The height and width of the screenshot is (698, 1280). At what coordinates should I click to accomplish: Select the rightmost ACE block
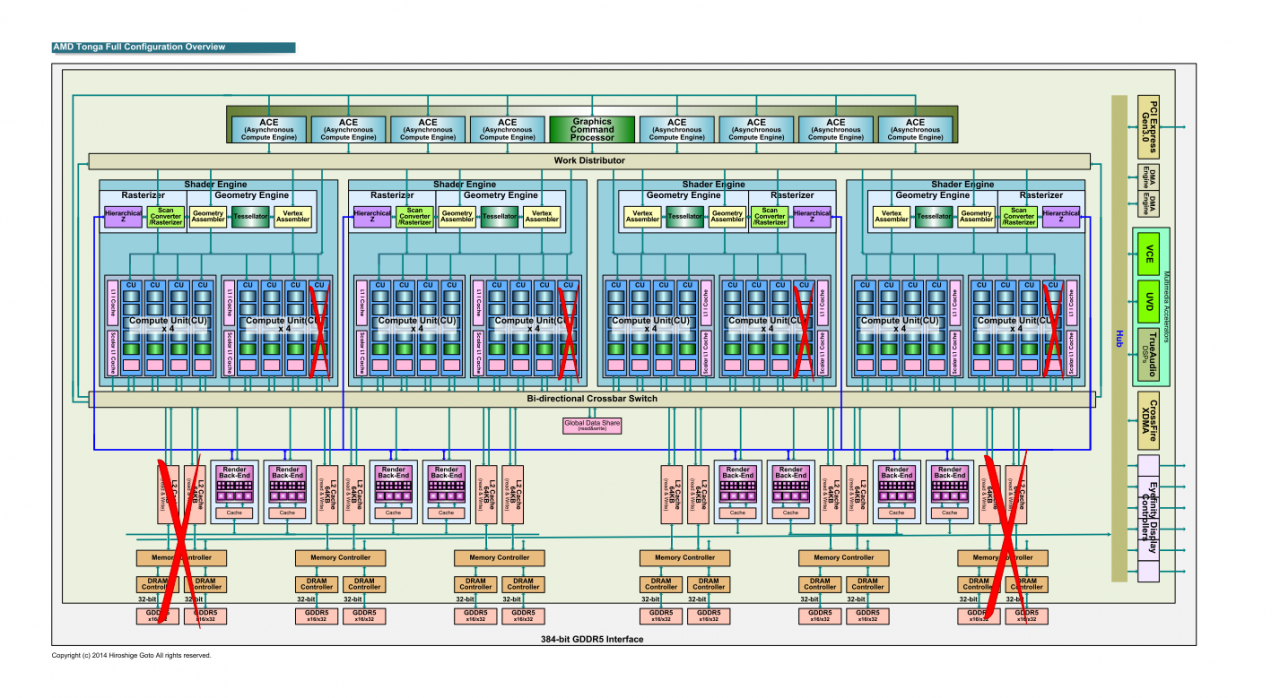(x=915, y=129)
